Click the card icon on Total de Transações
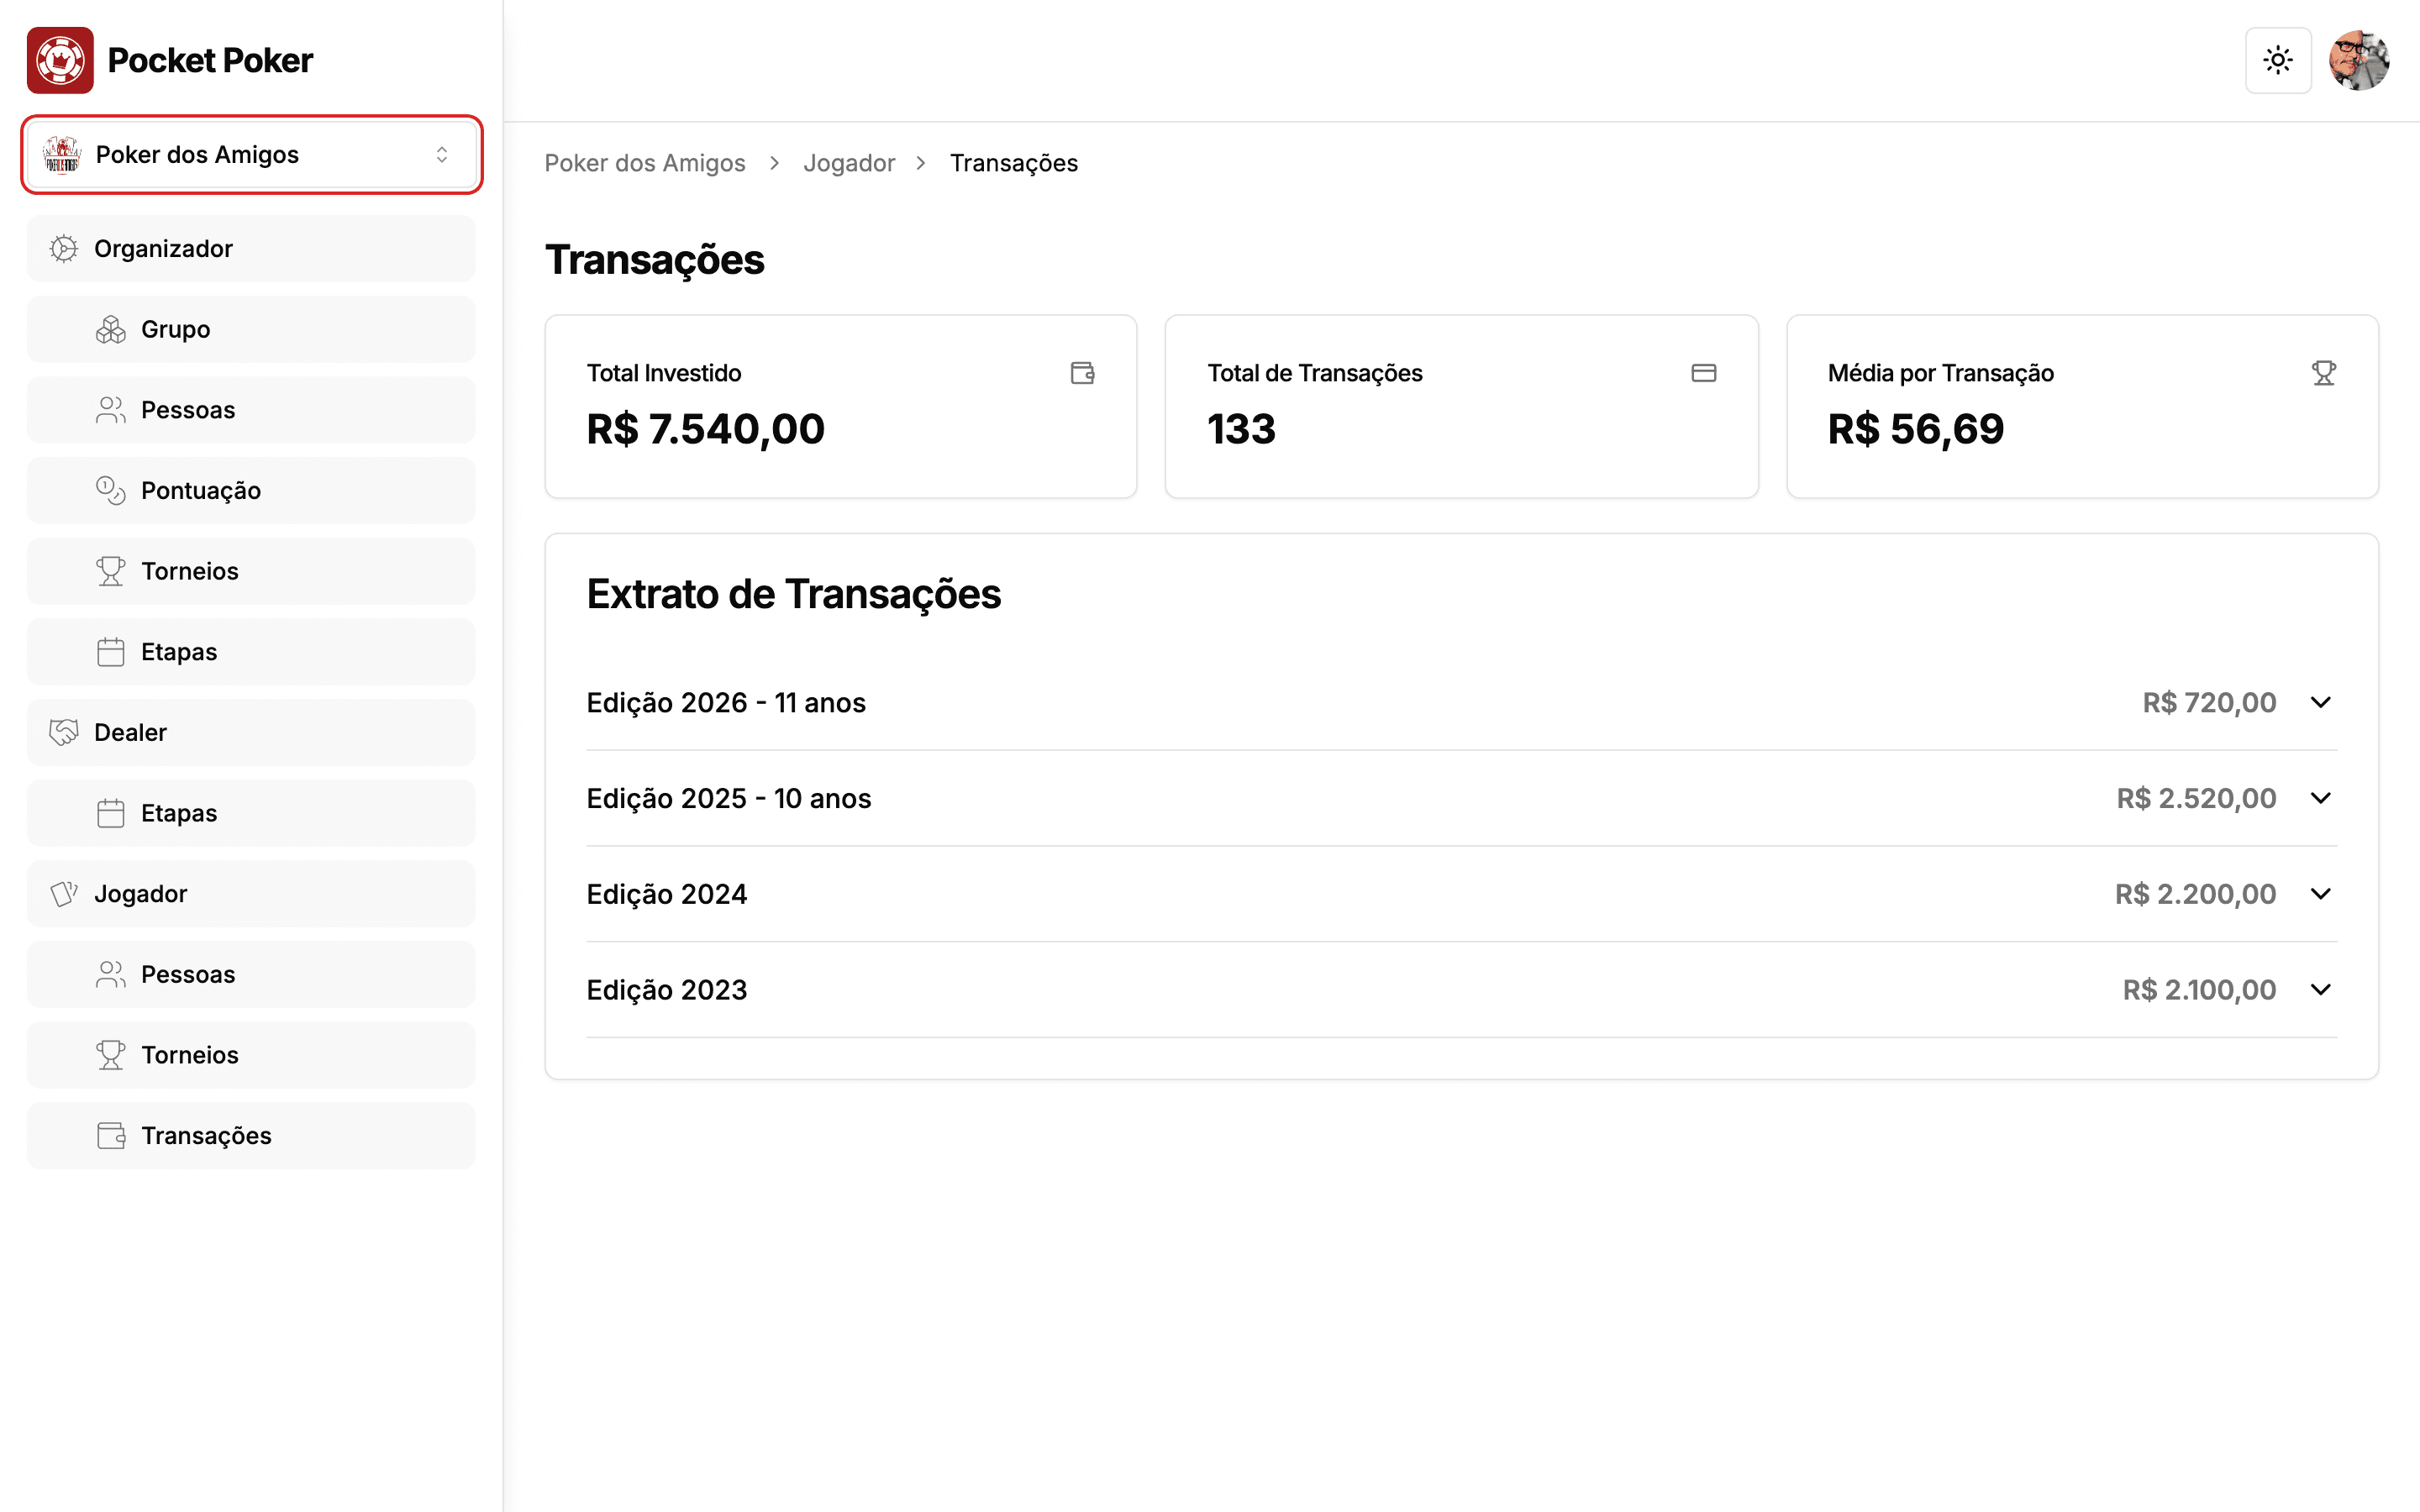This screenshot has width=2420, height=1512. tap(1704, 373)
